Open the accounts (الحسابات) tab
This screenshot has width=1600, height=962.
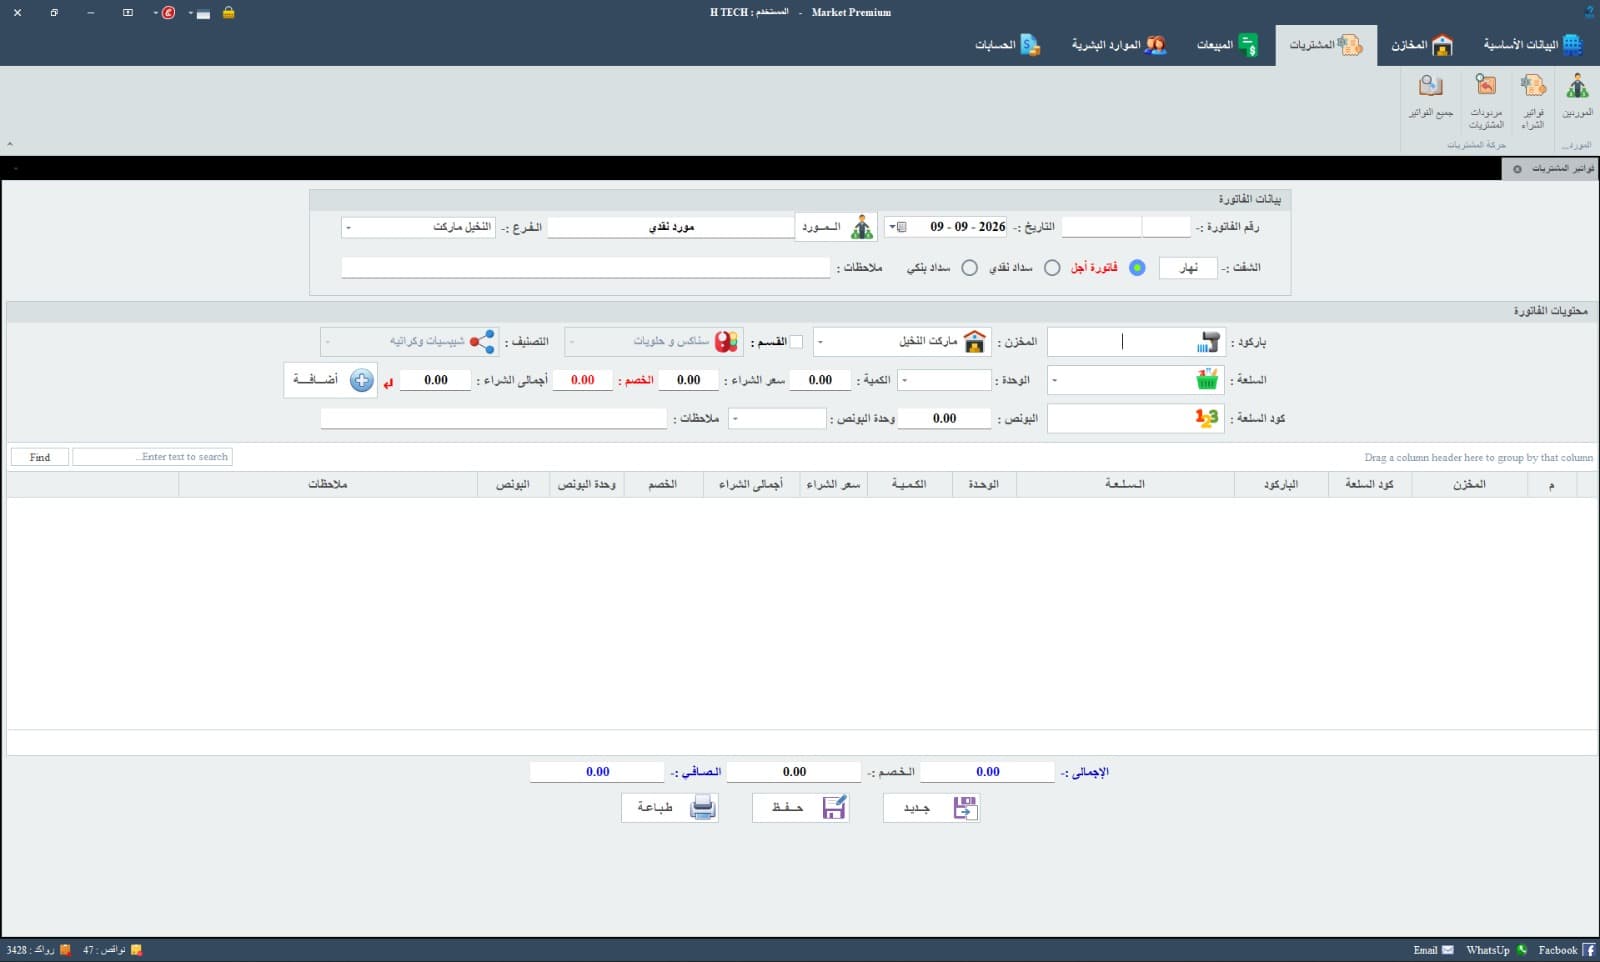[1008, 45]
